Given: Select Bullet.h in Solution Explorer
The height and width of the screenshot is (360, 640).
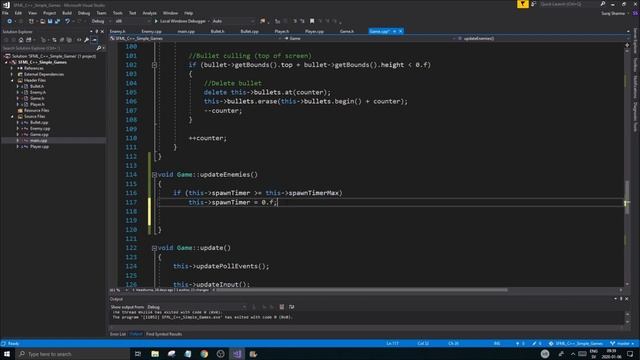Looking at the screenshot, I should (x=37, y=87).
